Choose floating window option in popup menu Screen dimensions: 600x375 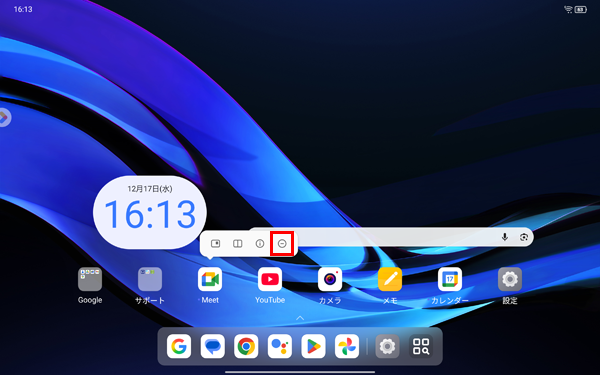point(215,243)
